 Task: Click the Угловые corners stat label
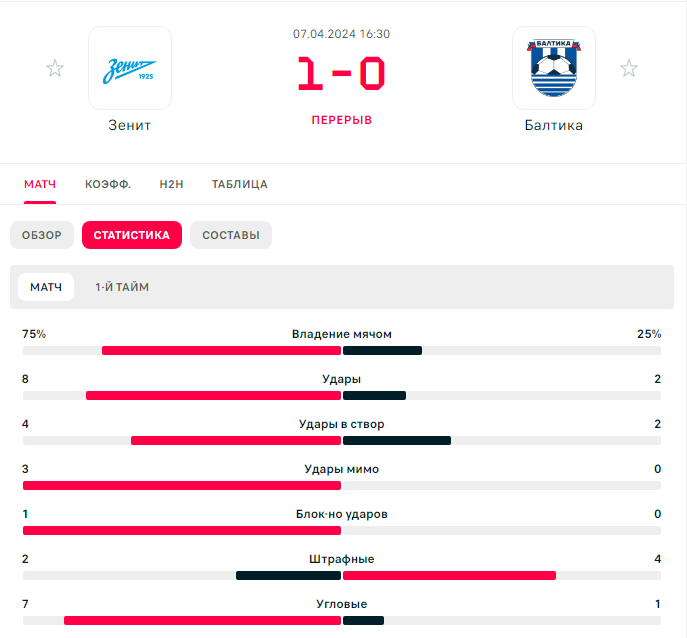coord(342,604)
